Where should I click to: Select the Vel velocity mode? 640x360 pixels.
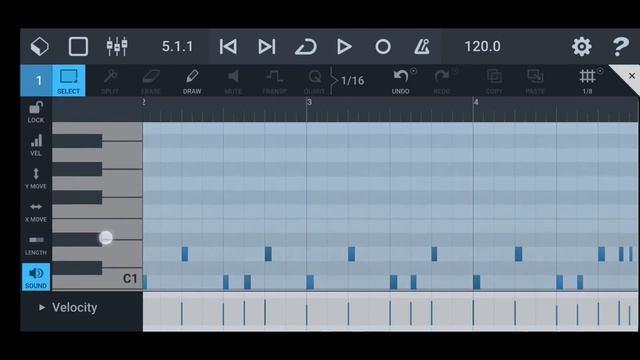(36, 145)
